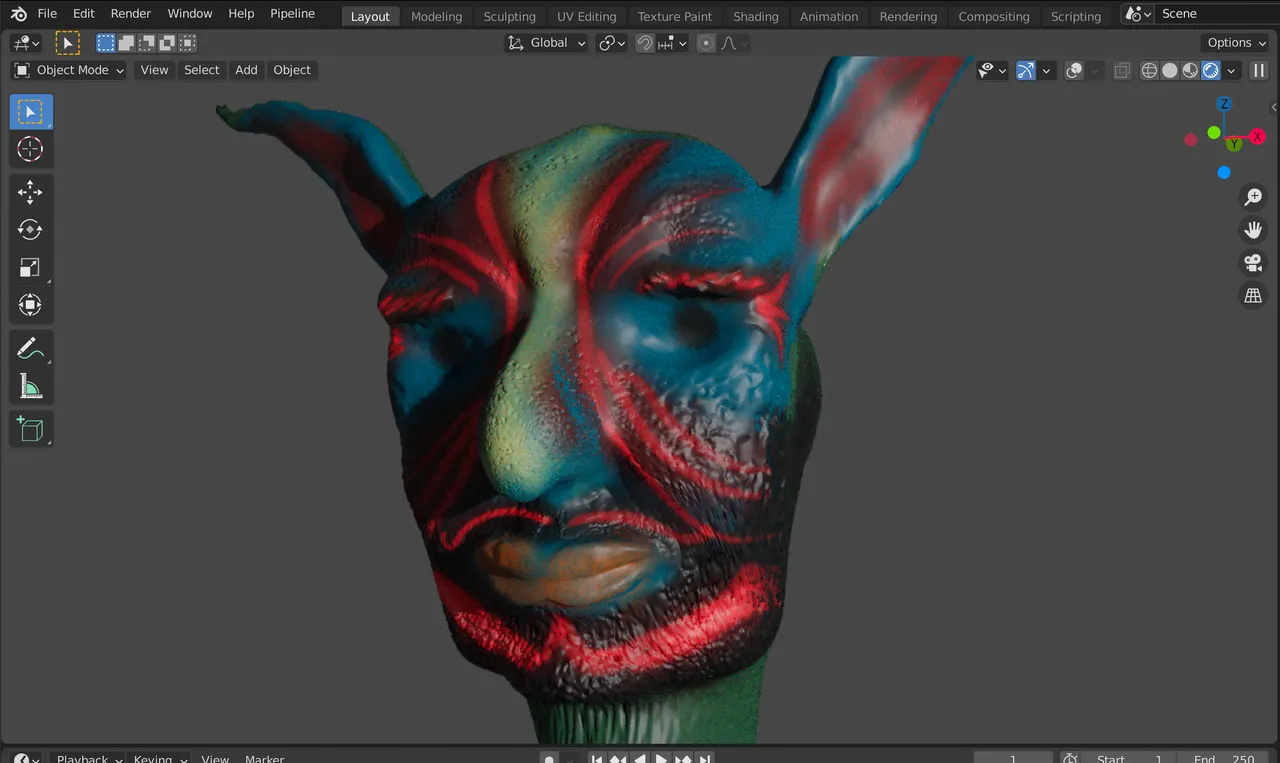Open the Pipeline menu
The image size is (1280, 763).
(x=292, y=14)
